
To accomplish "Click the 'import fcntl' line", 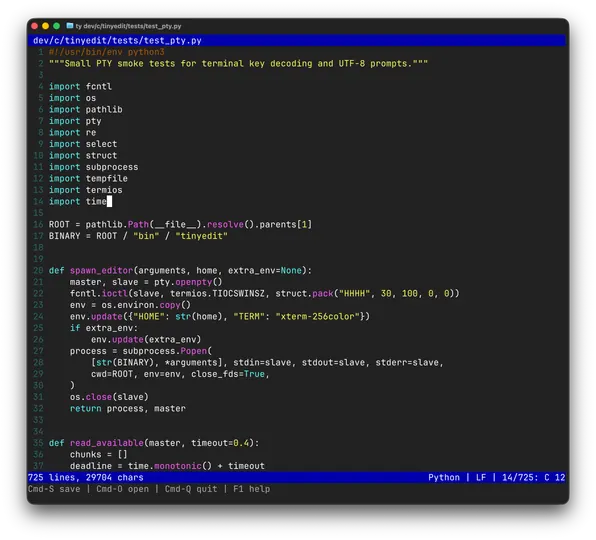I will coord(80,87).
